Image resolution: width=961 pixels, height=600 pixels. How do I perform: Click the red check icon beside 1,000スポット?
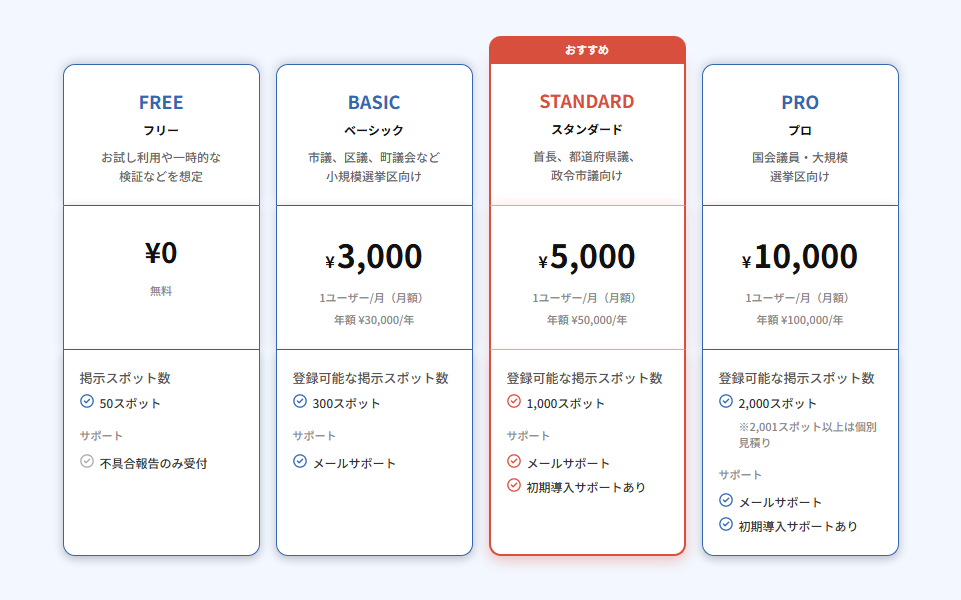click(x=514, y=402)
